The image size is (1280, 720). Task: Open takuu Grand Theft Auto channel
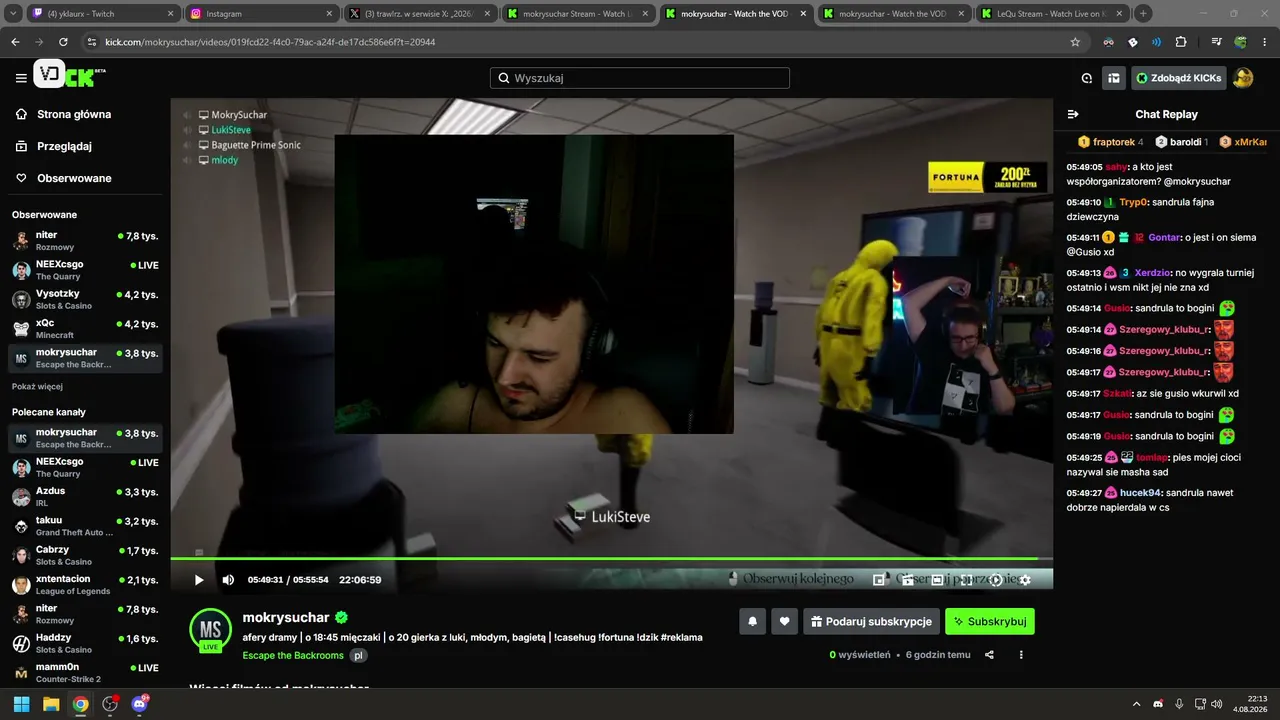tap(85, 526)
